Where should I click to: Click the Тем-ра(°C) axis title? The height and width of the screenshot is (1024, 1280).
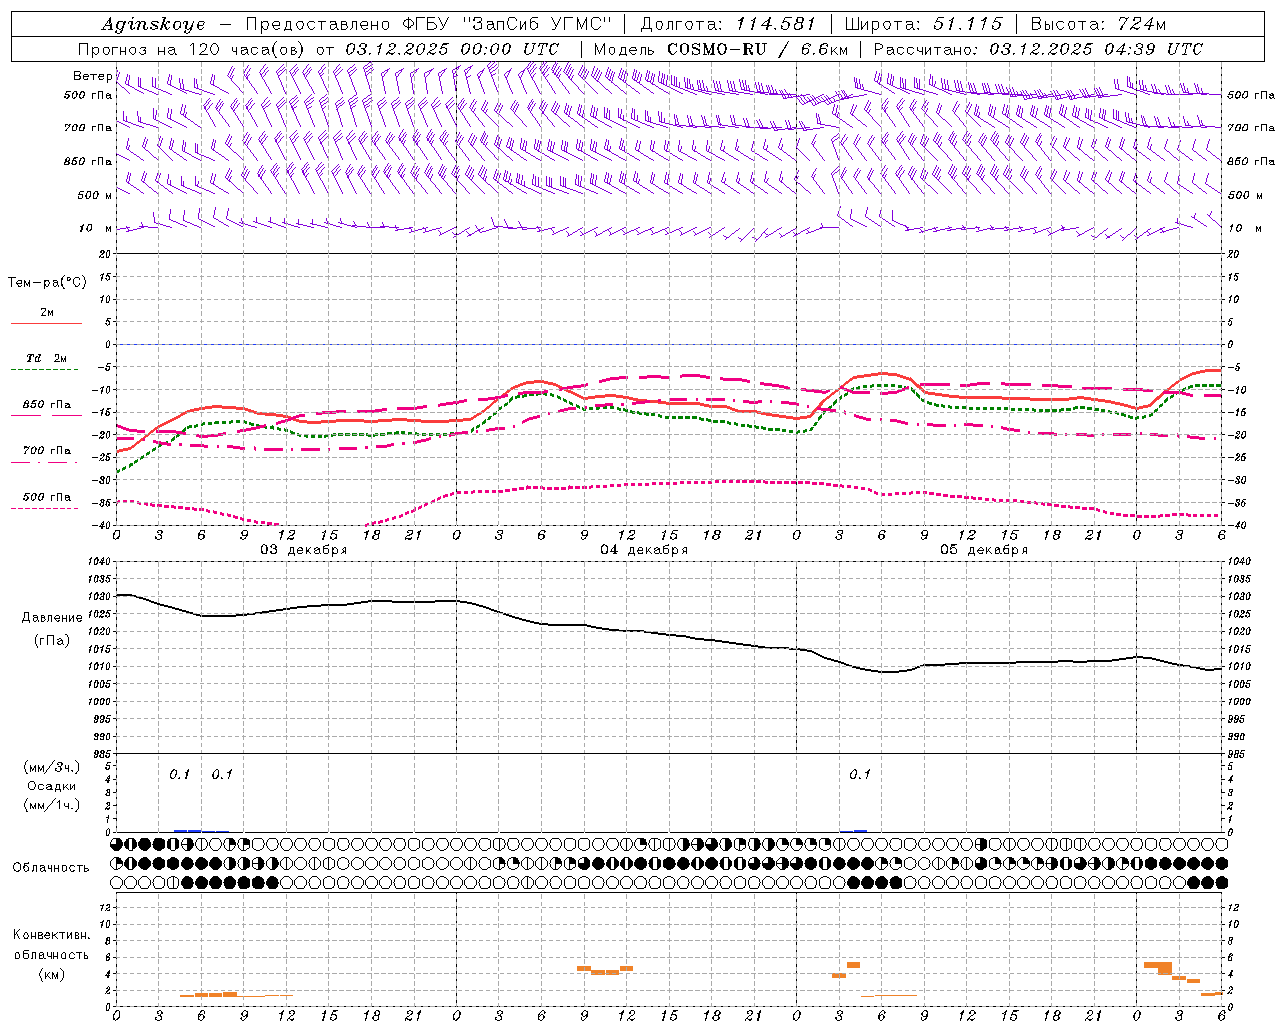click(x=47, y=283)
